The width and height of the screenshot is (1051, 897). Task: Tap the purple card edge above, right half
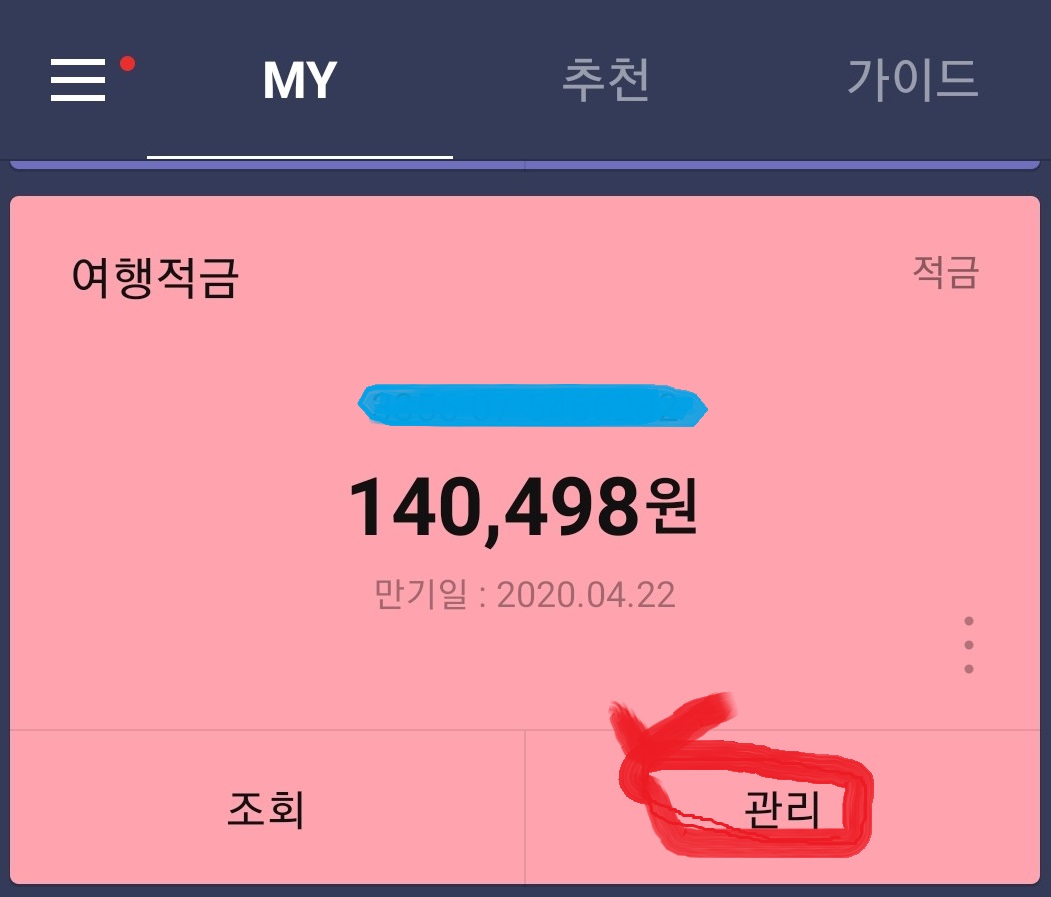(x=782, y=165)
